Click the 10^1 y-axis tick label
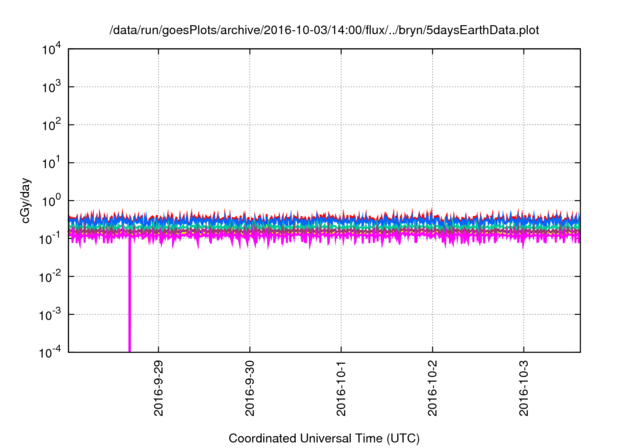The width and height of the screenshot is (640, 448). point(51,163)
